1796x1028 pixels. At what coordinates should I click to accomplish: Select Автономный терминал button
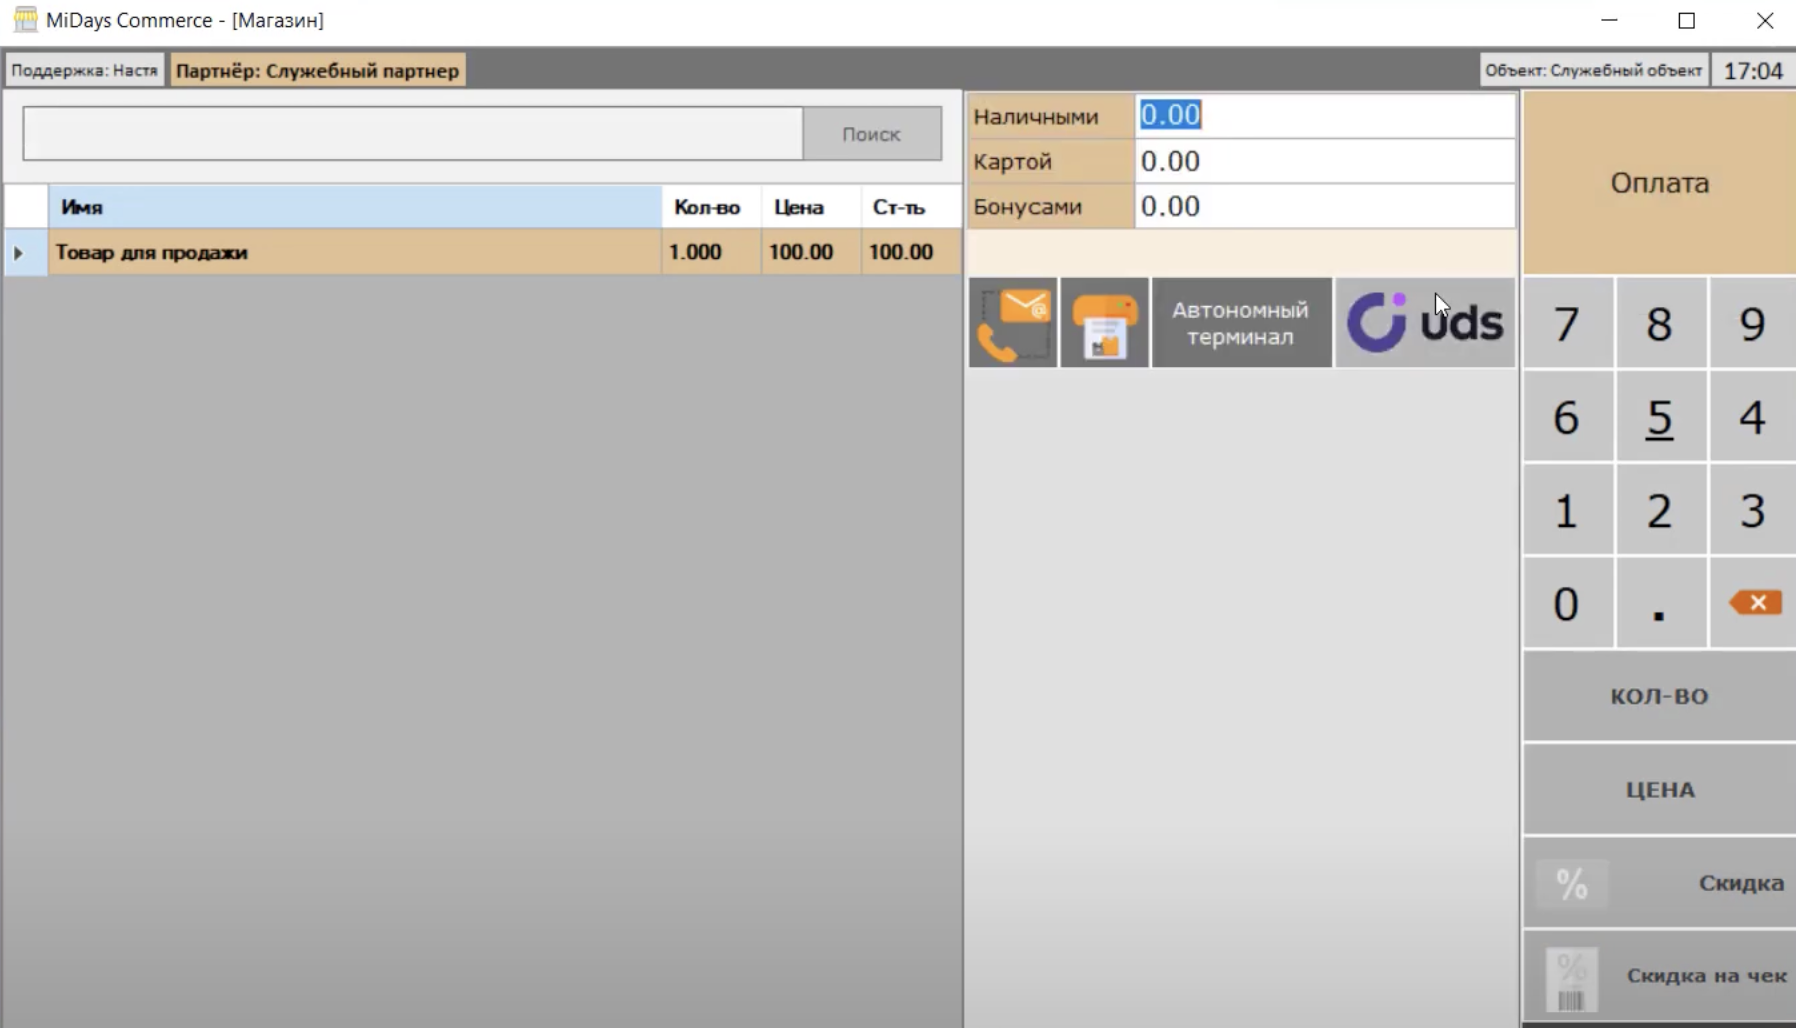tap(1241, 323)
